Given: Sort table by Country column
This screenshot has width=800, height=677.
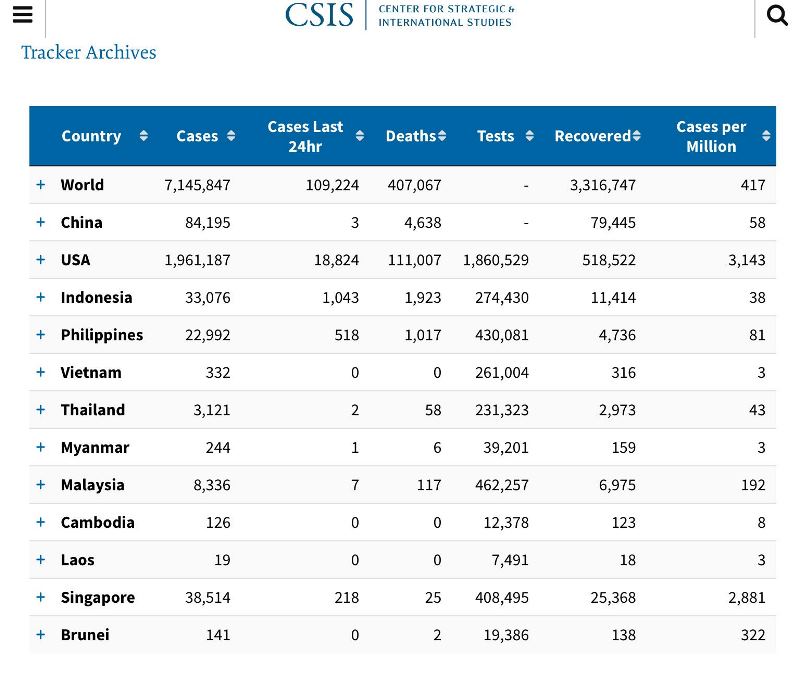Looking at the screenshot, I should click(x=103, y=136).
